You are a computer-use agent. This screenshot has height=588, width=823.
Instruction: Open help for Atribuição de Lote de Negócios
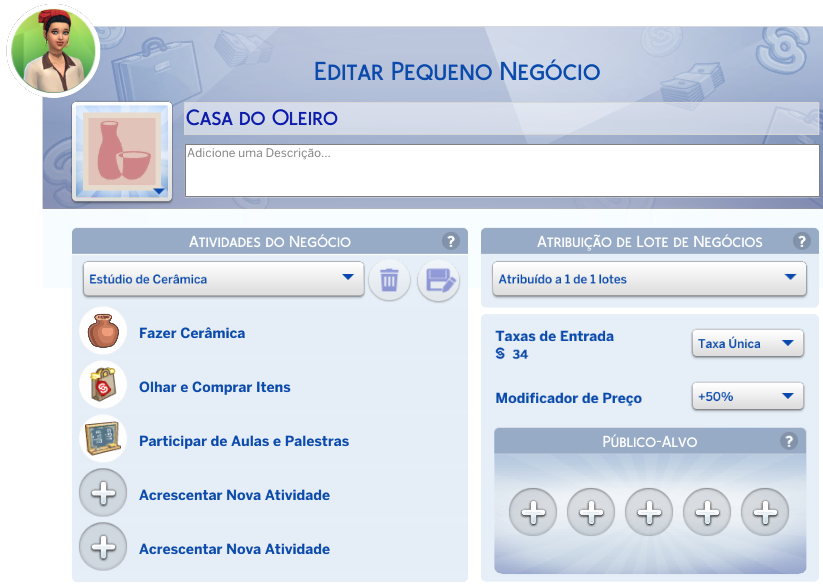pyautogui.click(x=801, y=242)
